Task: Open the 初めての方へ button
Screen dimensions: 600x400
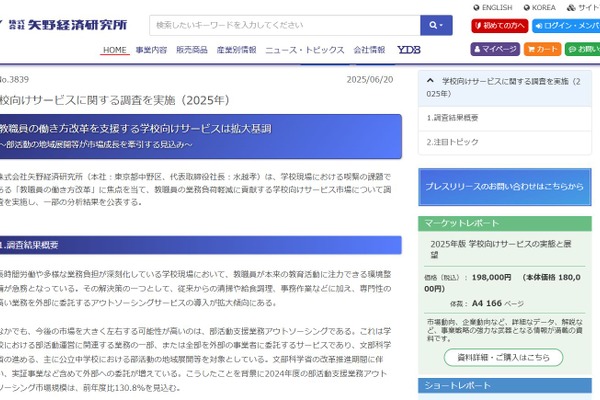Action: click(500, 26)
